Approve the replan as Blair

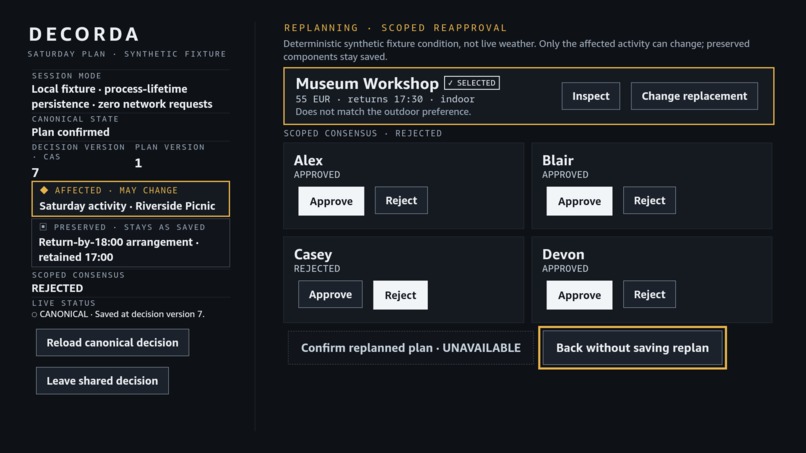[x=579, y=201]
